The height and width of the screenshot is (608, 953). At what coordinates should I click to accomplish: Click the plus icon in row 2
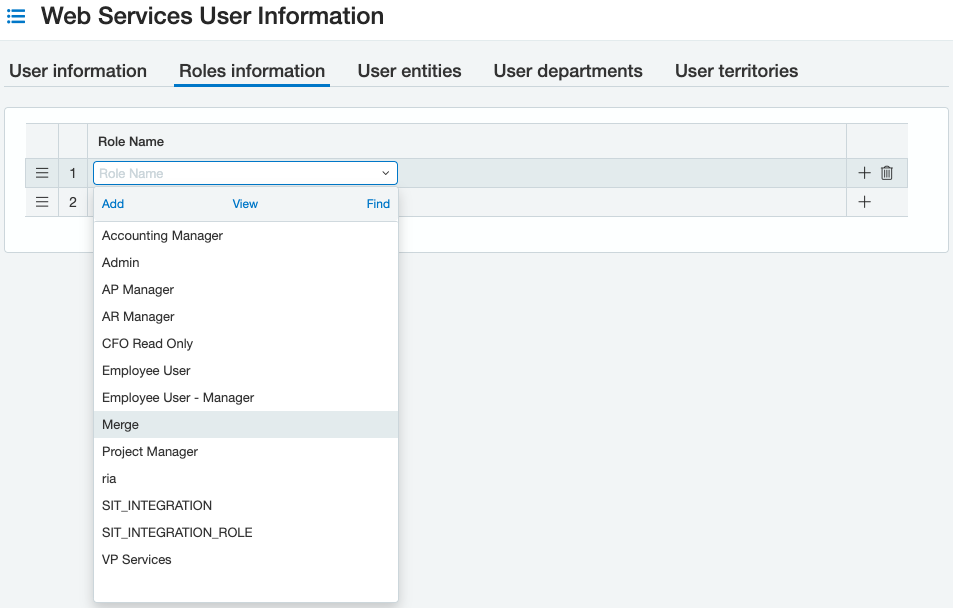click(865, 202)
